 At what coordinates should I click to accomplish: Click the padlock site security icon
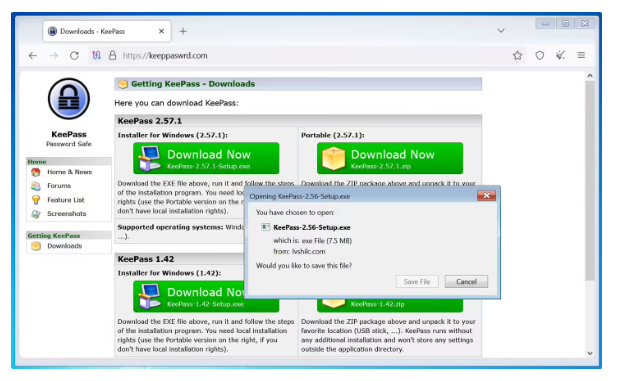tap(113, 55)
